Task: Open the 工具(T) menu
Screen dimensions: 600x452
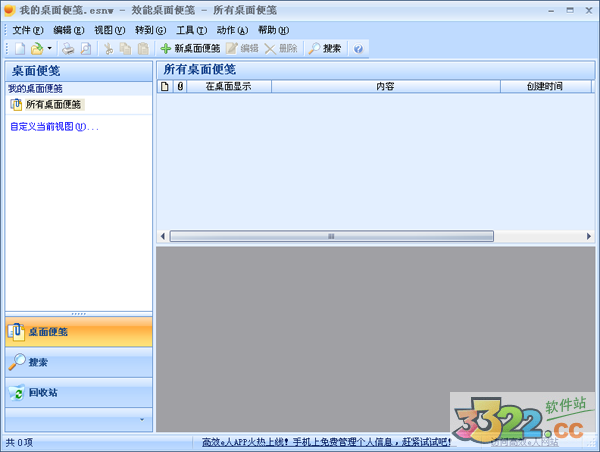Action: coord(191,30)
